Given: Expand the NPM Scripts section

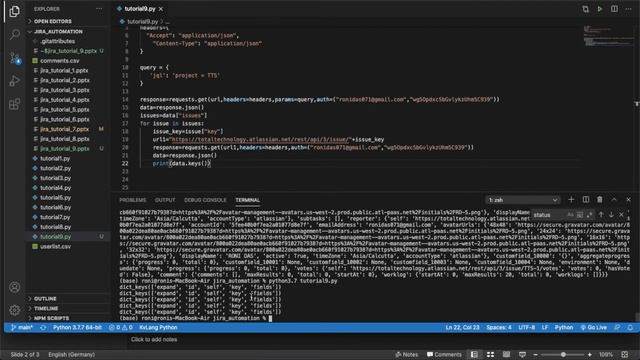Looking at the screenshot, I should point(51,318).
